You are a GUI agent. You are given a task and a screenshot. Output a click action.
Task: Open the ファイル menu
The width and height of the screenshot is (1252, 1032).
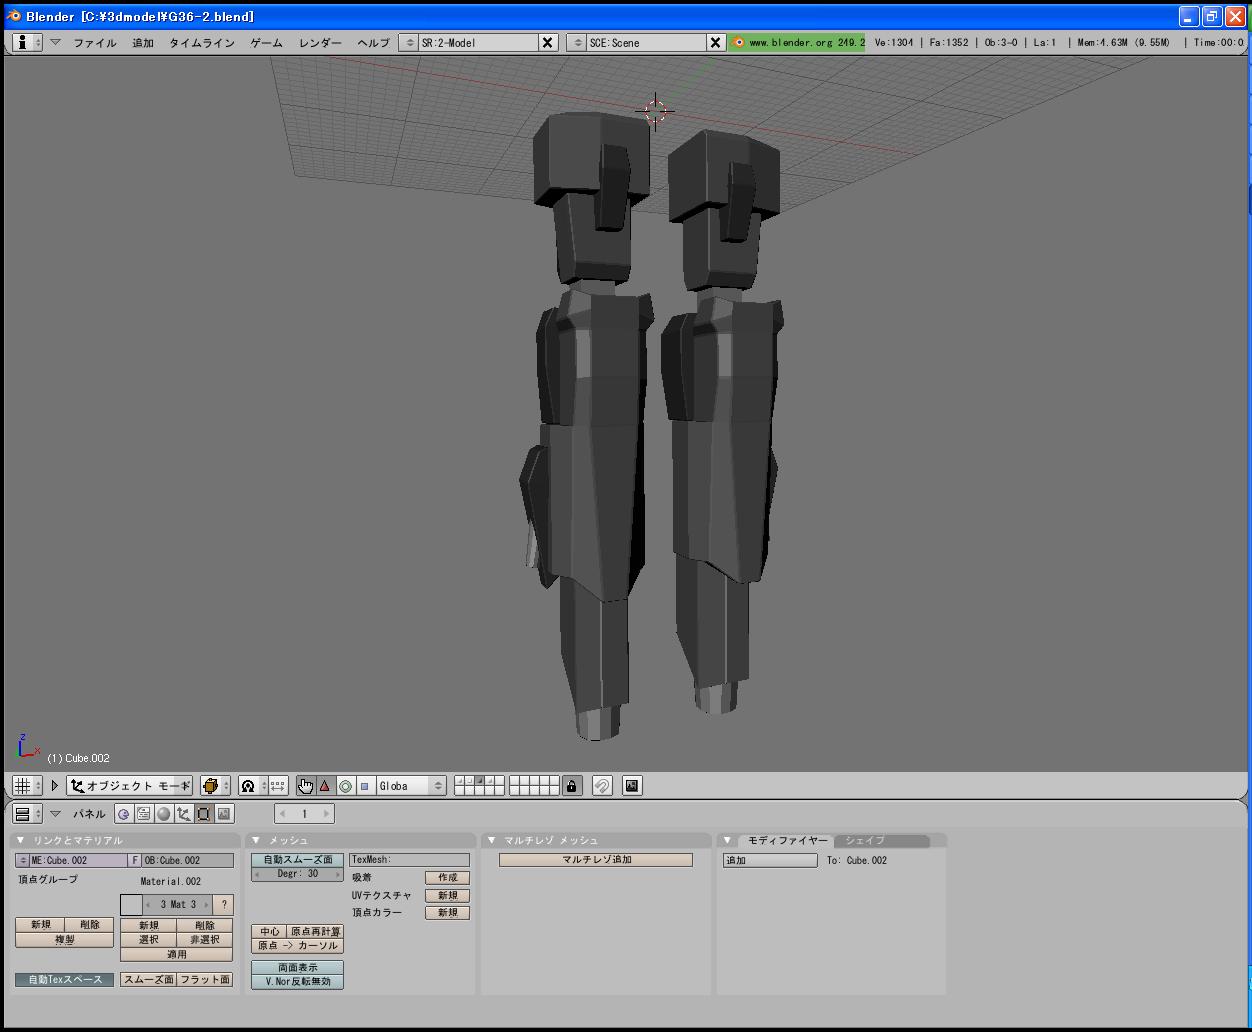[95, 43]
